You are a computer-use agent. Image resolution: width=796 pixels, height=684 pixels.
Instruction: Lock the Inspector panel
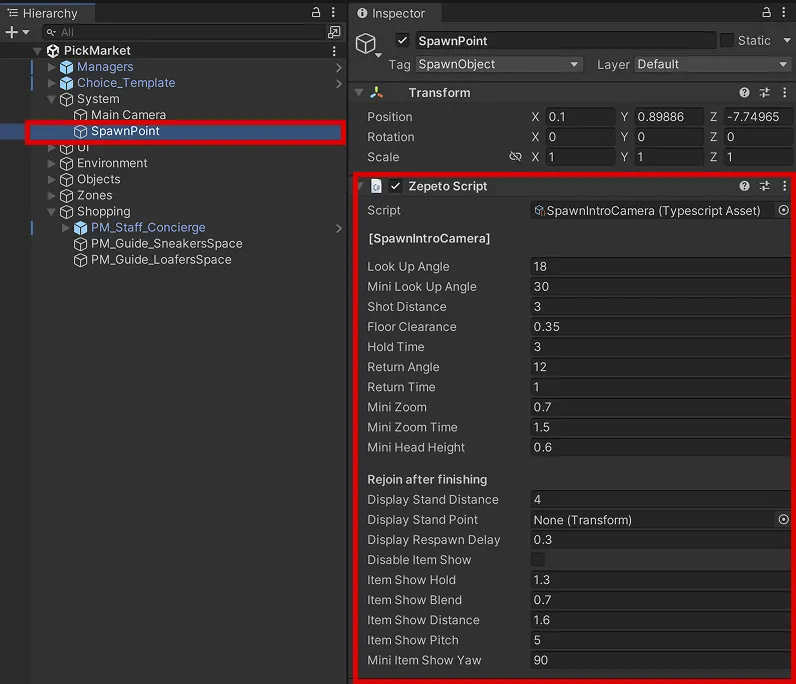tap(767, 12)
